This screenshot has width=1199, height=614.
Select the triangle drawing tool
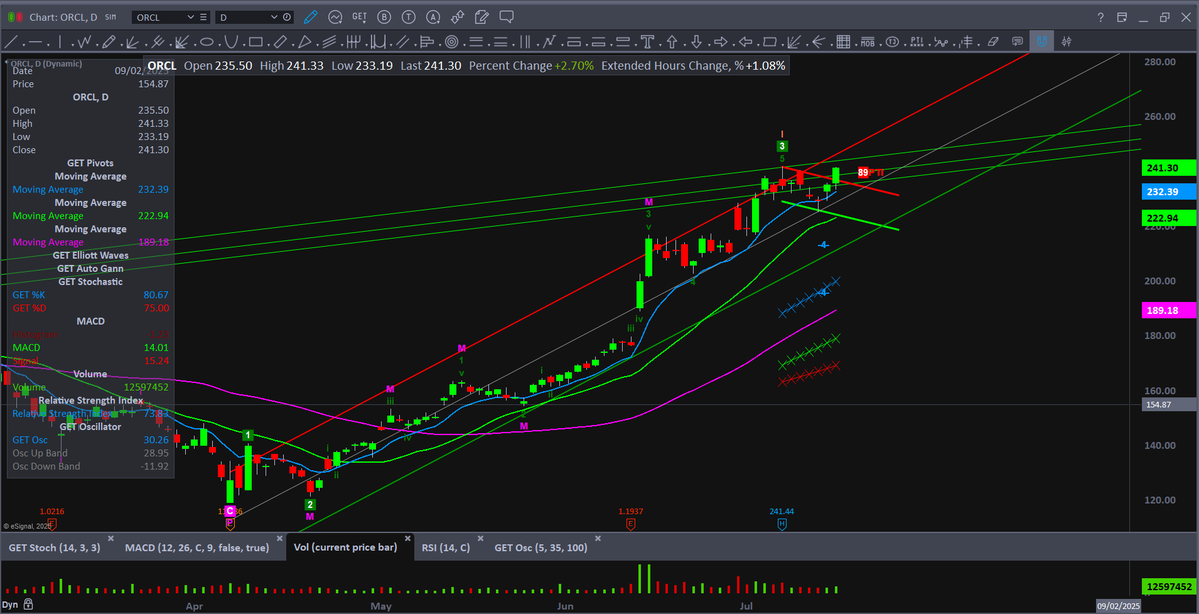[304, 41]
